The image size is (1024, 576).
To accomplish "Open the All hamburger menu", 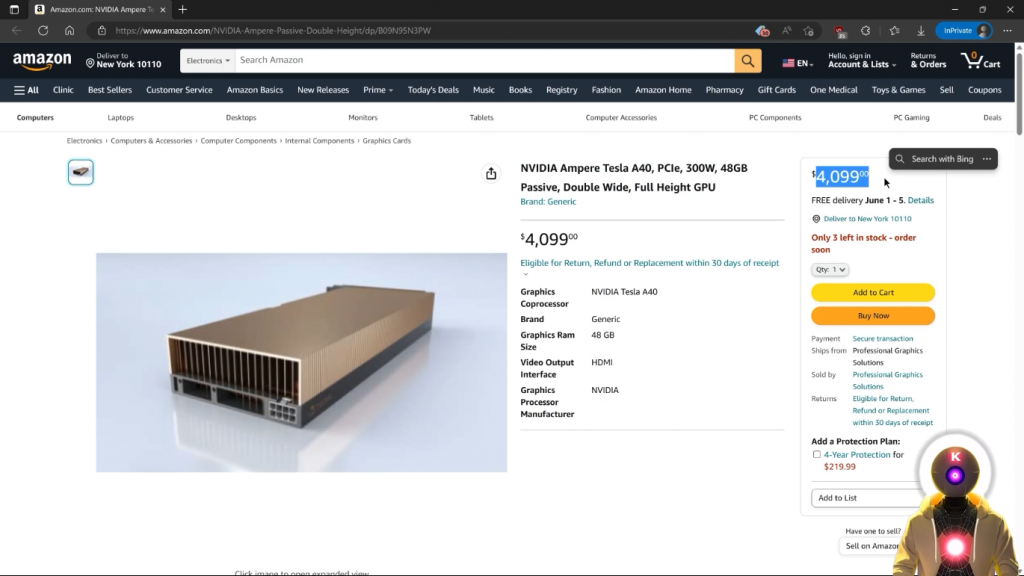I will point(26,90).
